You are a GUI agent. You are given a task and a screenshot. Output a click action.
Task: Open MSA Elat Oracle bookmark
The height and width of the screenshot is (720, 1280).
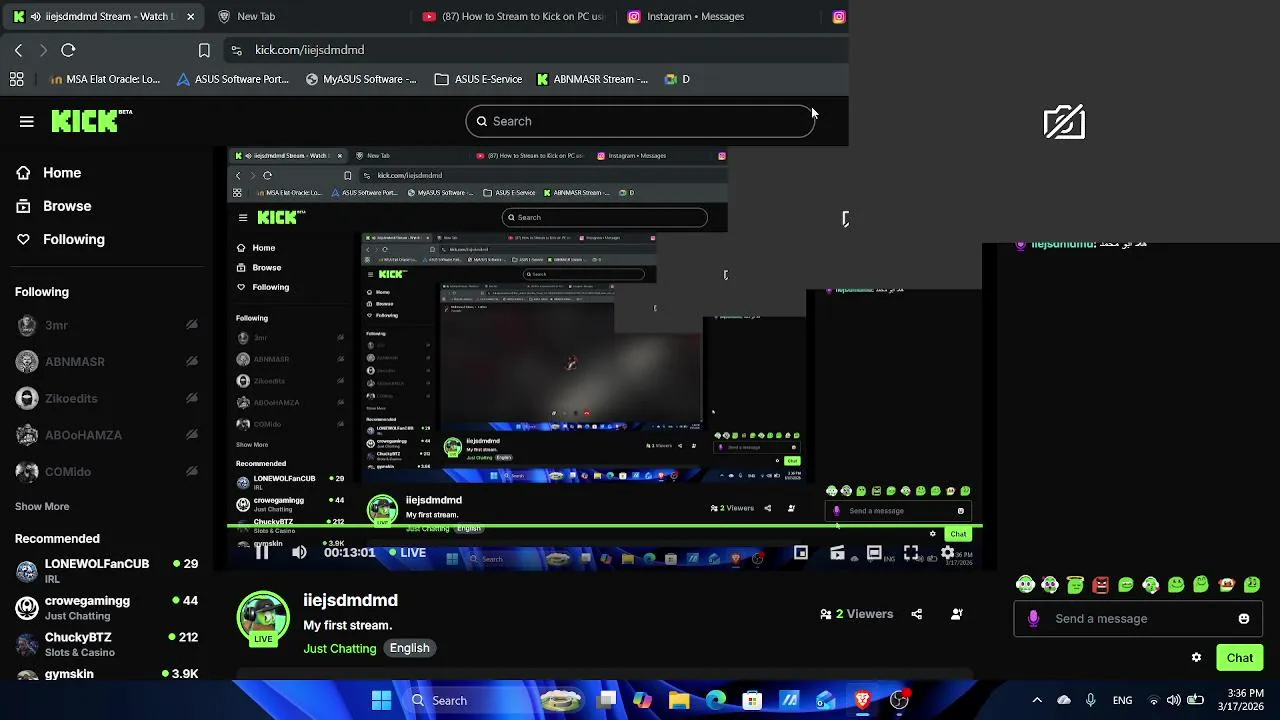[x=105, y=79]
